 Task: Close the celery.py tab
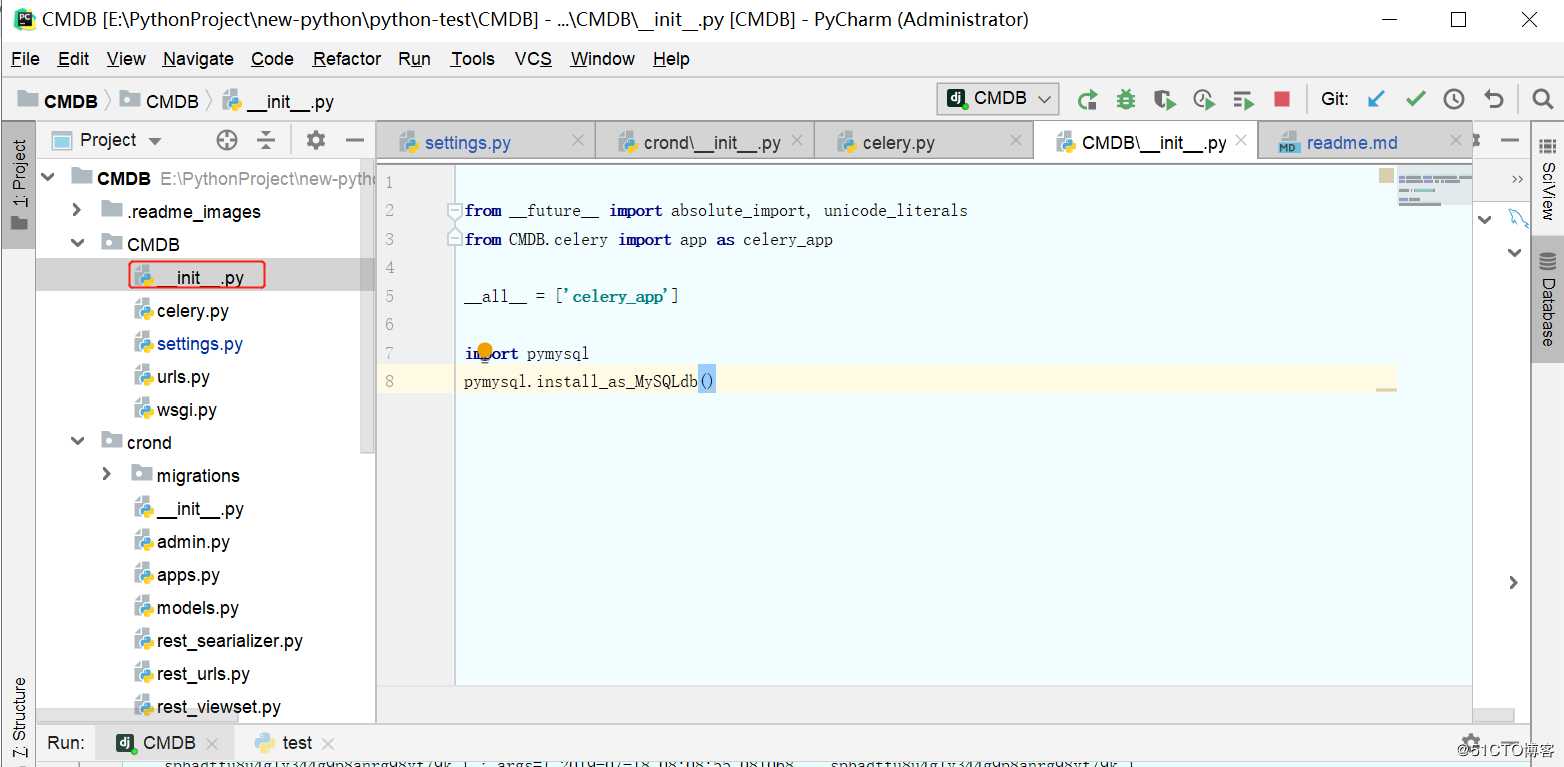[x=1016, y=141]
